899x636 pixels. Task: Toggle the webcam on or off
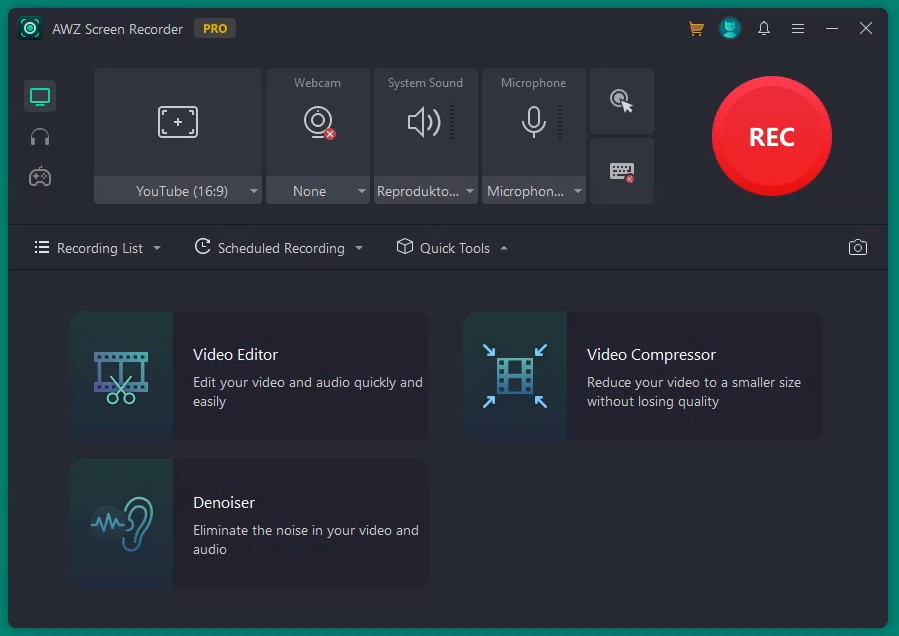[x=318, y=122]
